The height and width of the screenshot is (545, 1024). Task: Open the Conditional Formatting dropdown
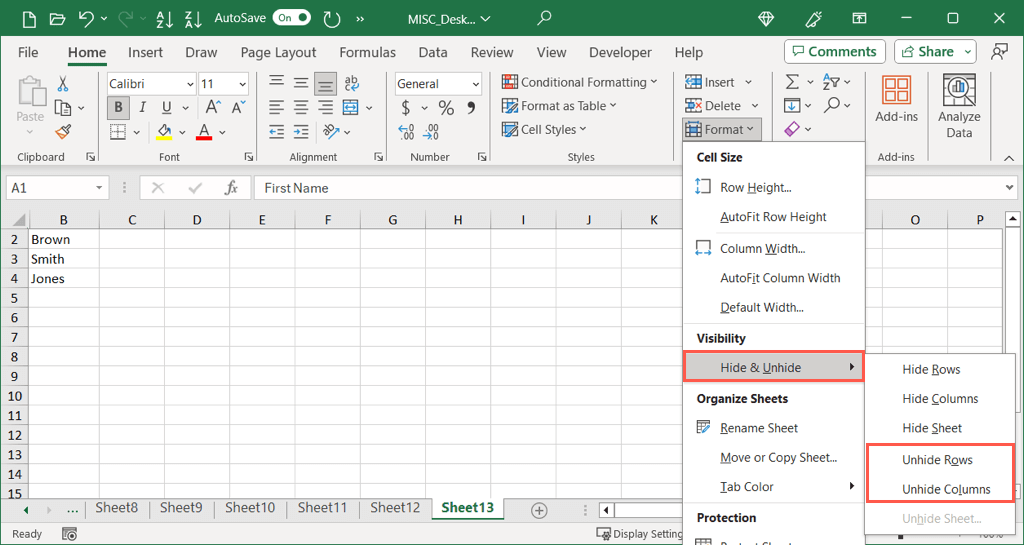pos(580,82)
